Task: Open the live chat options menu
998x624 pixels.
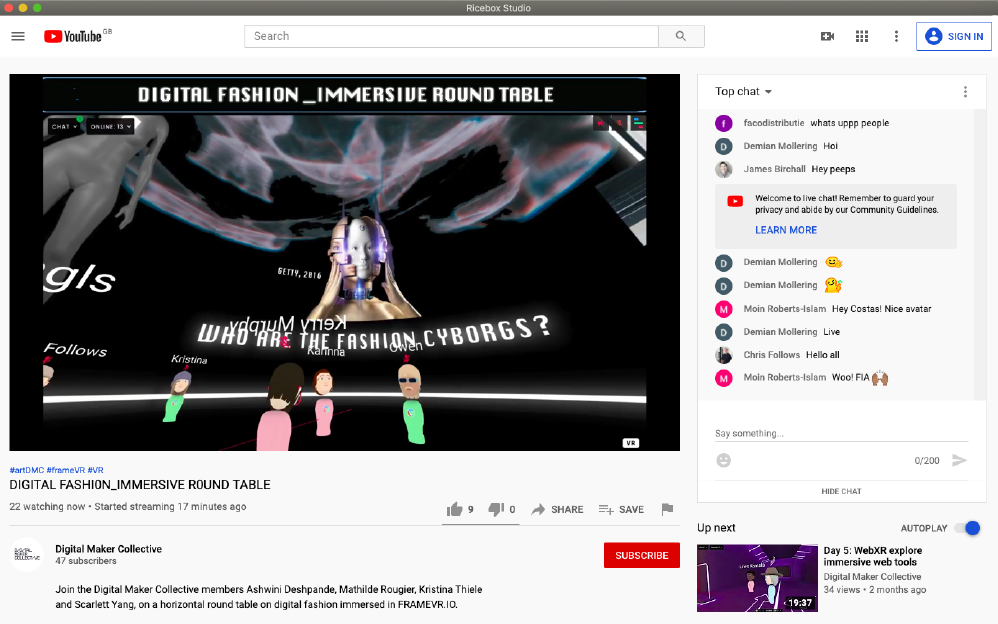Action: click(966, 92)
